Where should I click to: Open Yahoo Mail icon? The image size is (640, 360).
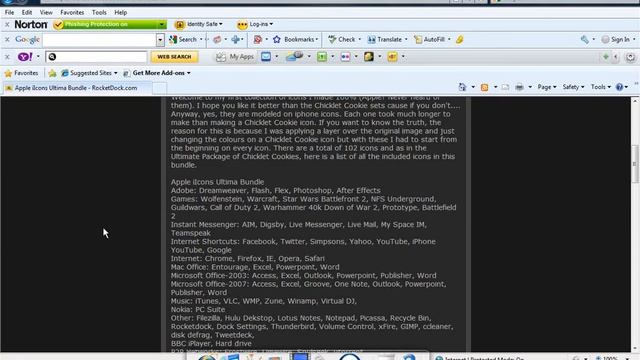(266, 57)
